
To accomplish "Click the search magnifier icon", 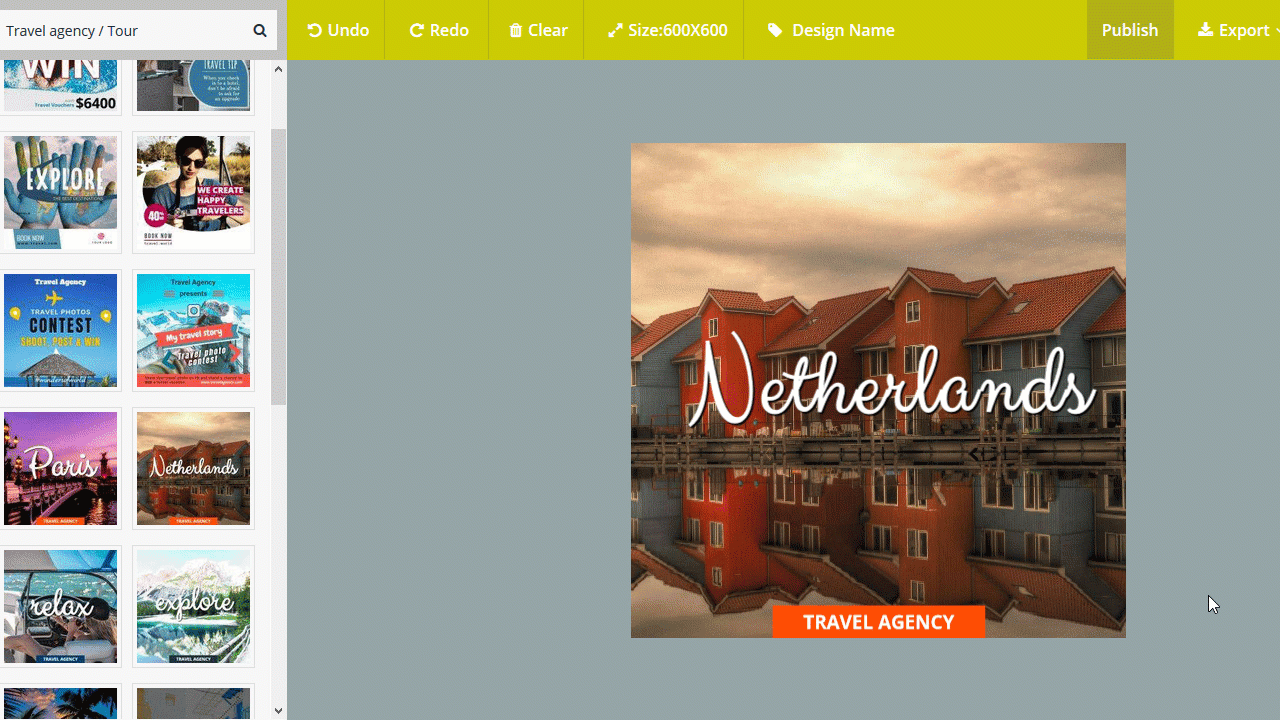I will point(260,31).
